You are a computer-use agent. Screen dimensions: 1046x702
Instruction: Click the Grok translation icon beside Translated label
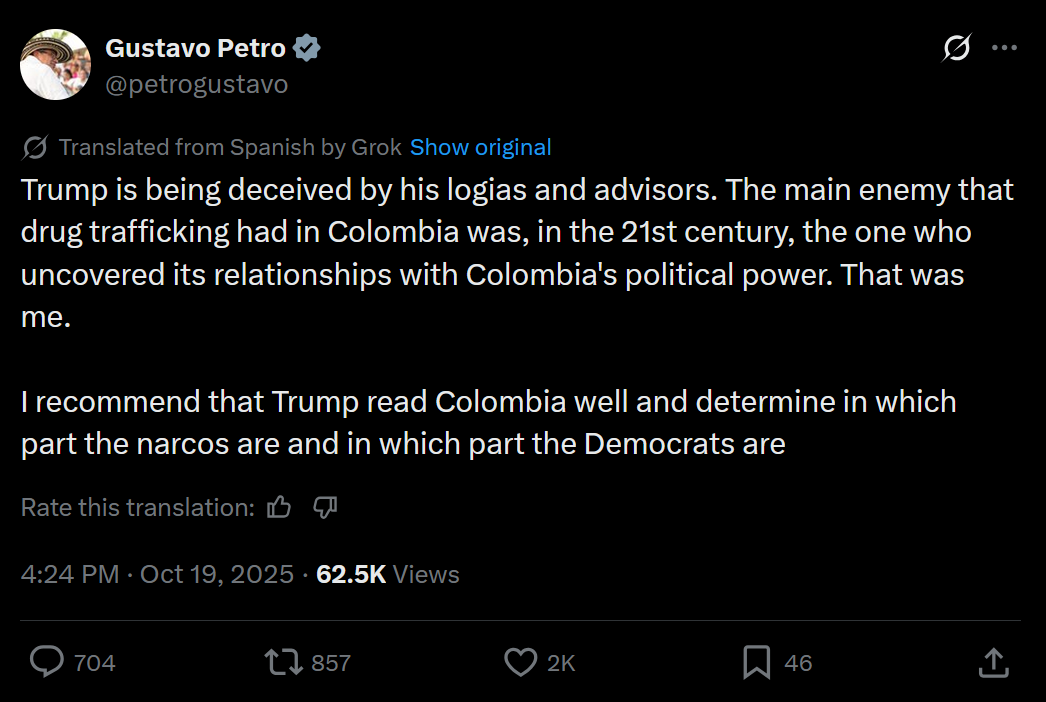click(x=35, y=148)
